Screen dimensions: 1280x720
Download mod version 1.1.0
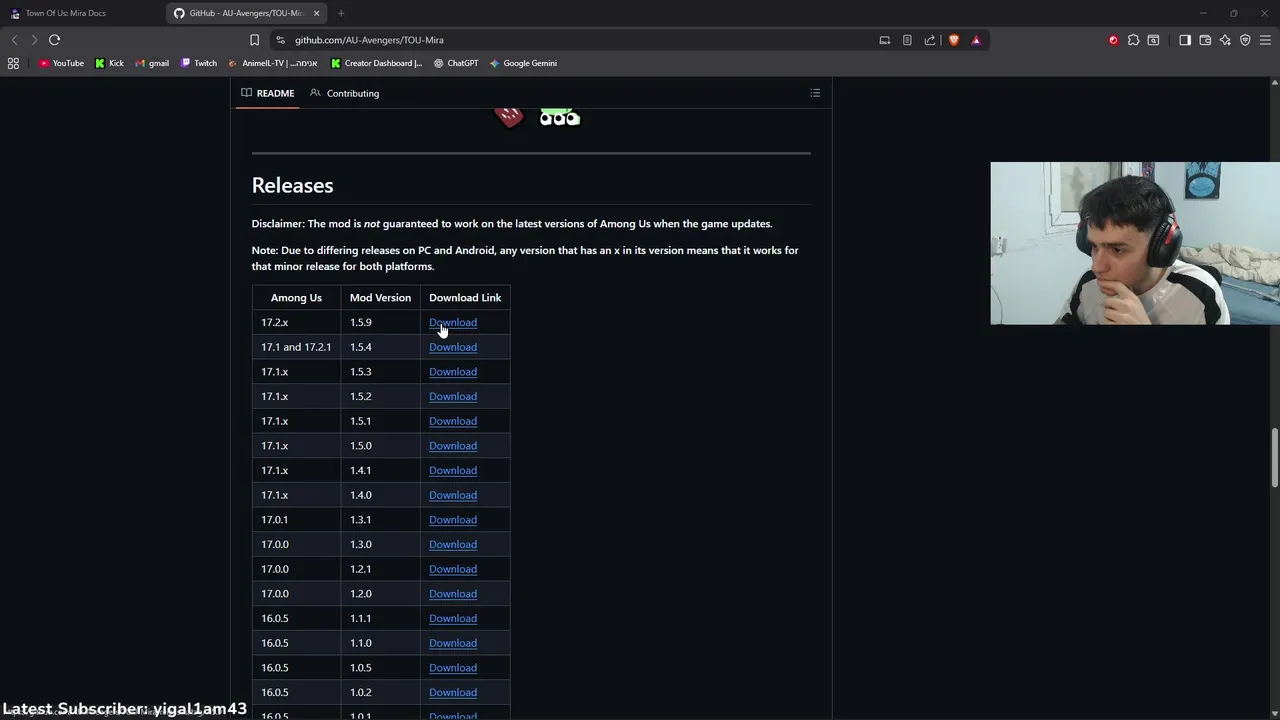[453, 643]
